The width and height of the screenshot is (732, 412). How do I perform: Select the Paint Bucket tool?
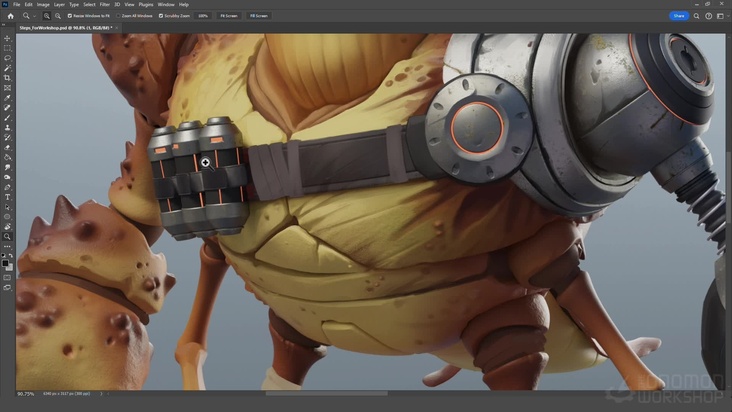[7, 157]
